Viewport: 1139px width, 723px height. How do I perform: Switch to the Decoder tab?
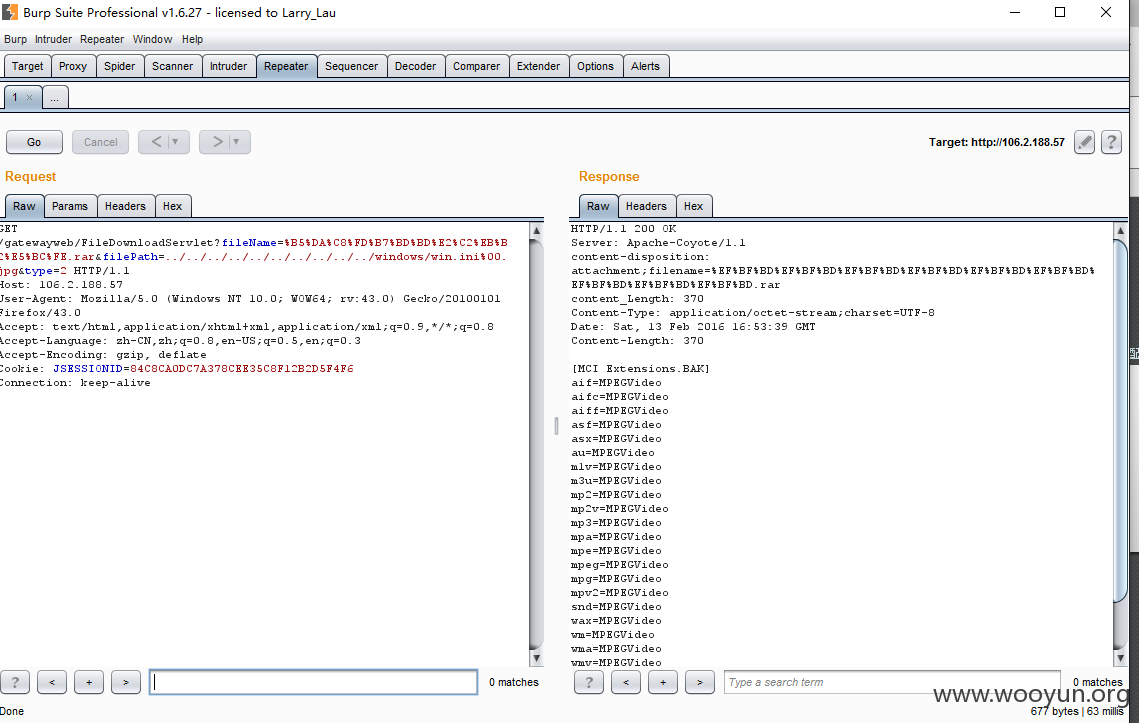point(416,66)
